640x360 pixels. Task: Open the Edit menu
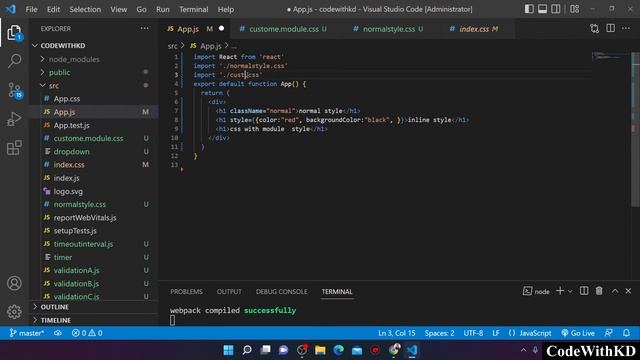(53, 9)
